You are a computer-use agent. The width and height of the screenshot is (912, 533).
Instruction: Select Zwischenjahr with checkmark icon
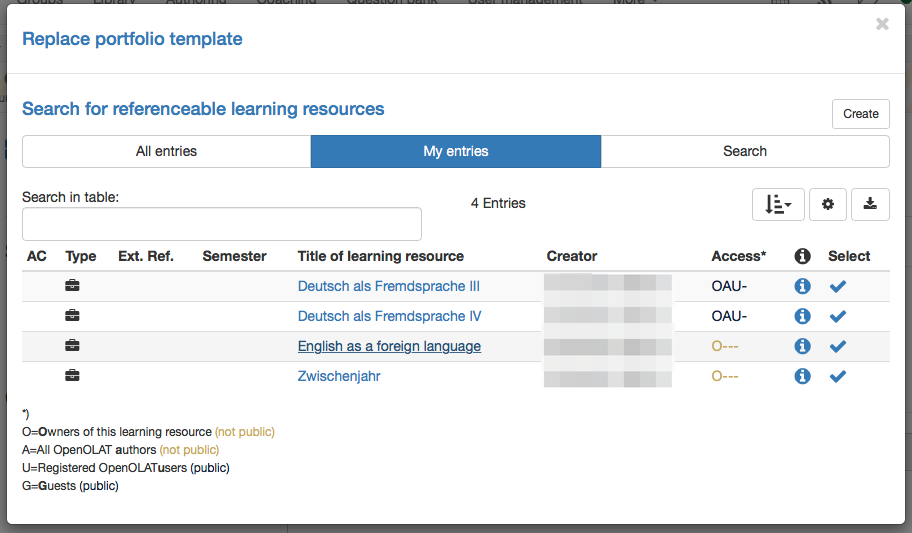pos(838,377)
